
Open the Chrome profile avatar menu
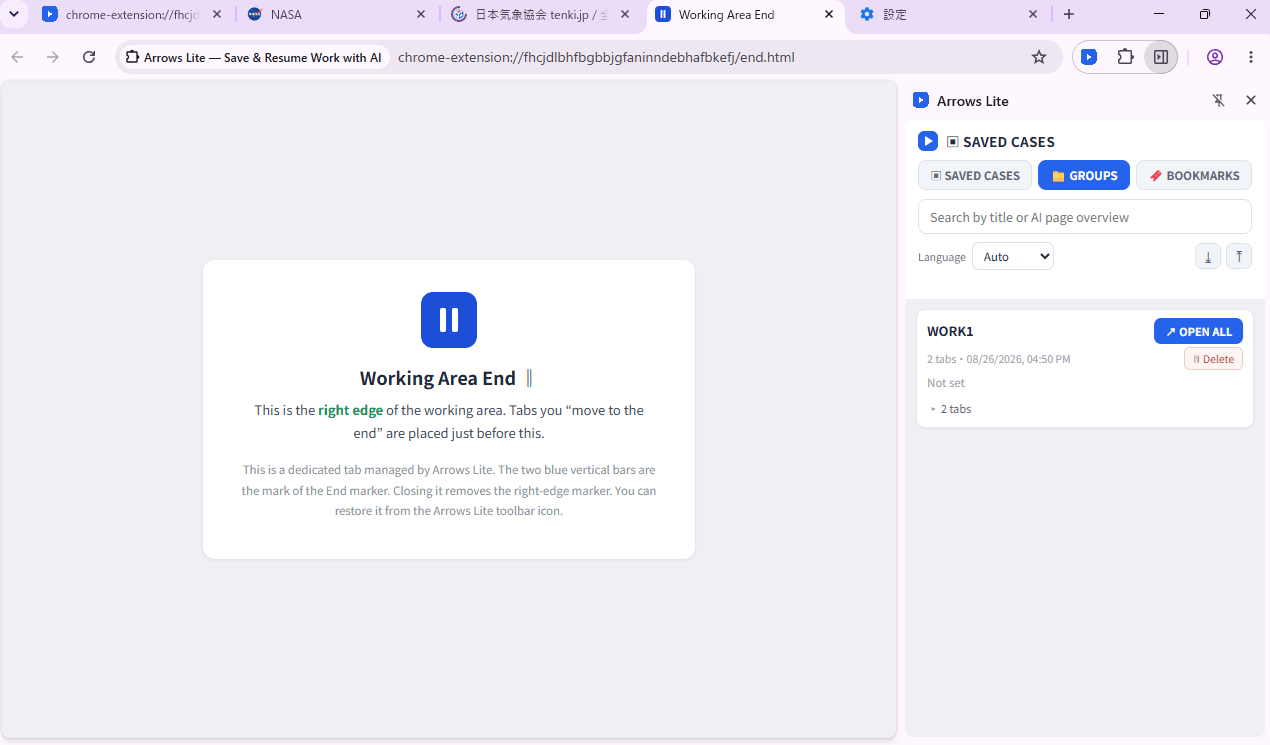pyautogui.click(x=1215, y=57)
